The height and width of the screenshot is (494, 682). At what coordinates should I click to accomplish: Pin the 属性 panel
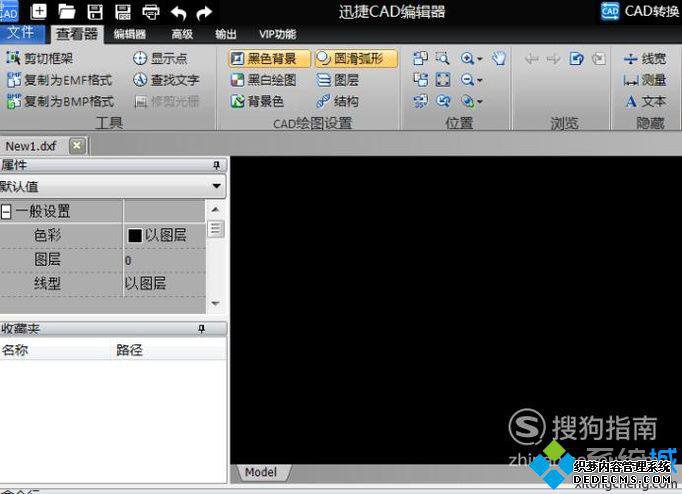click(x=217, y=165)
